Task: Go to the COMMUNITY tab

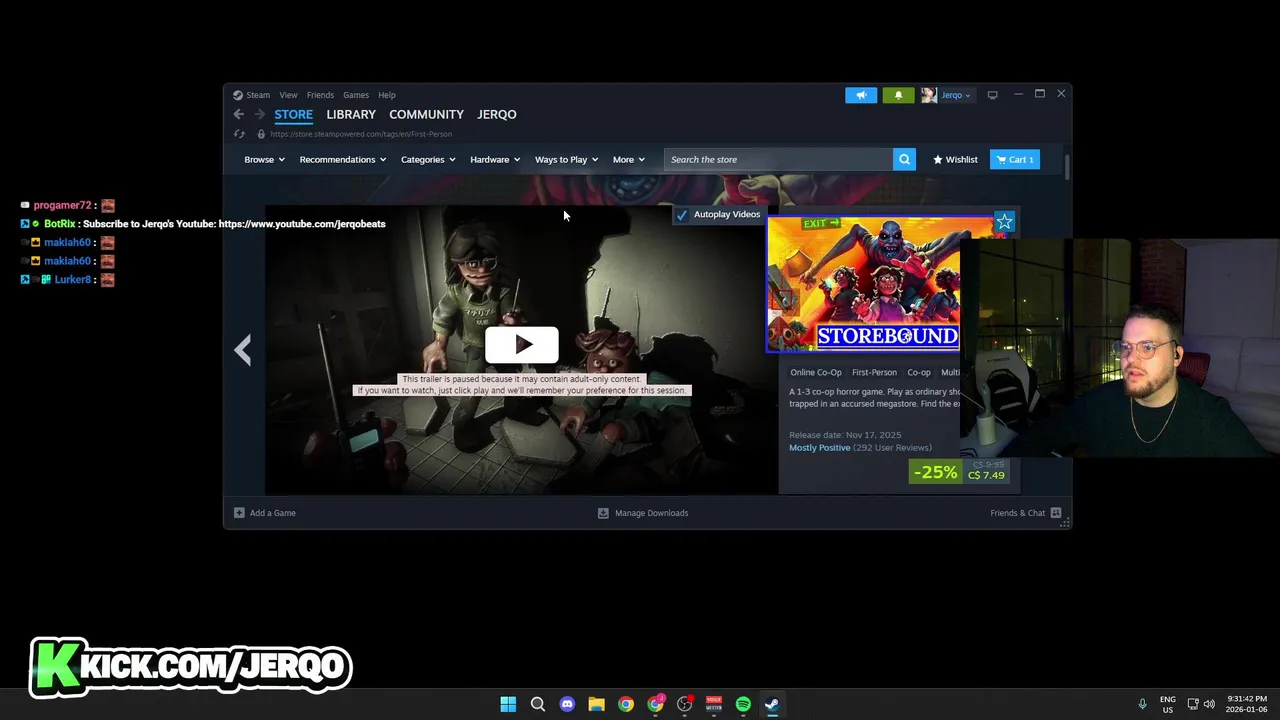Action: tap(426, 114)
